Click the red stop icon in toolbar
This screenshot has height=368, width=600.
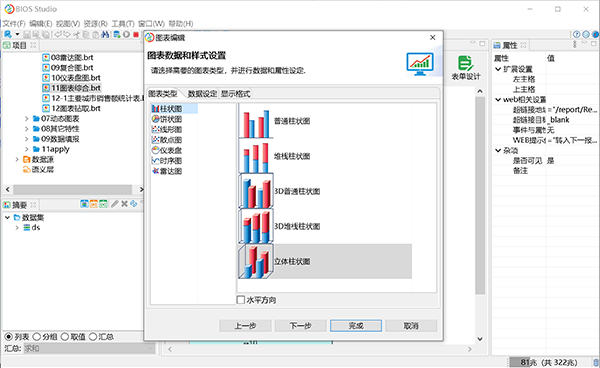pos(136,34)
